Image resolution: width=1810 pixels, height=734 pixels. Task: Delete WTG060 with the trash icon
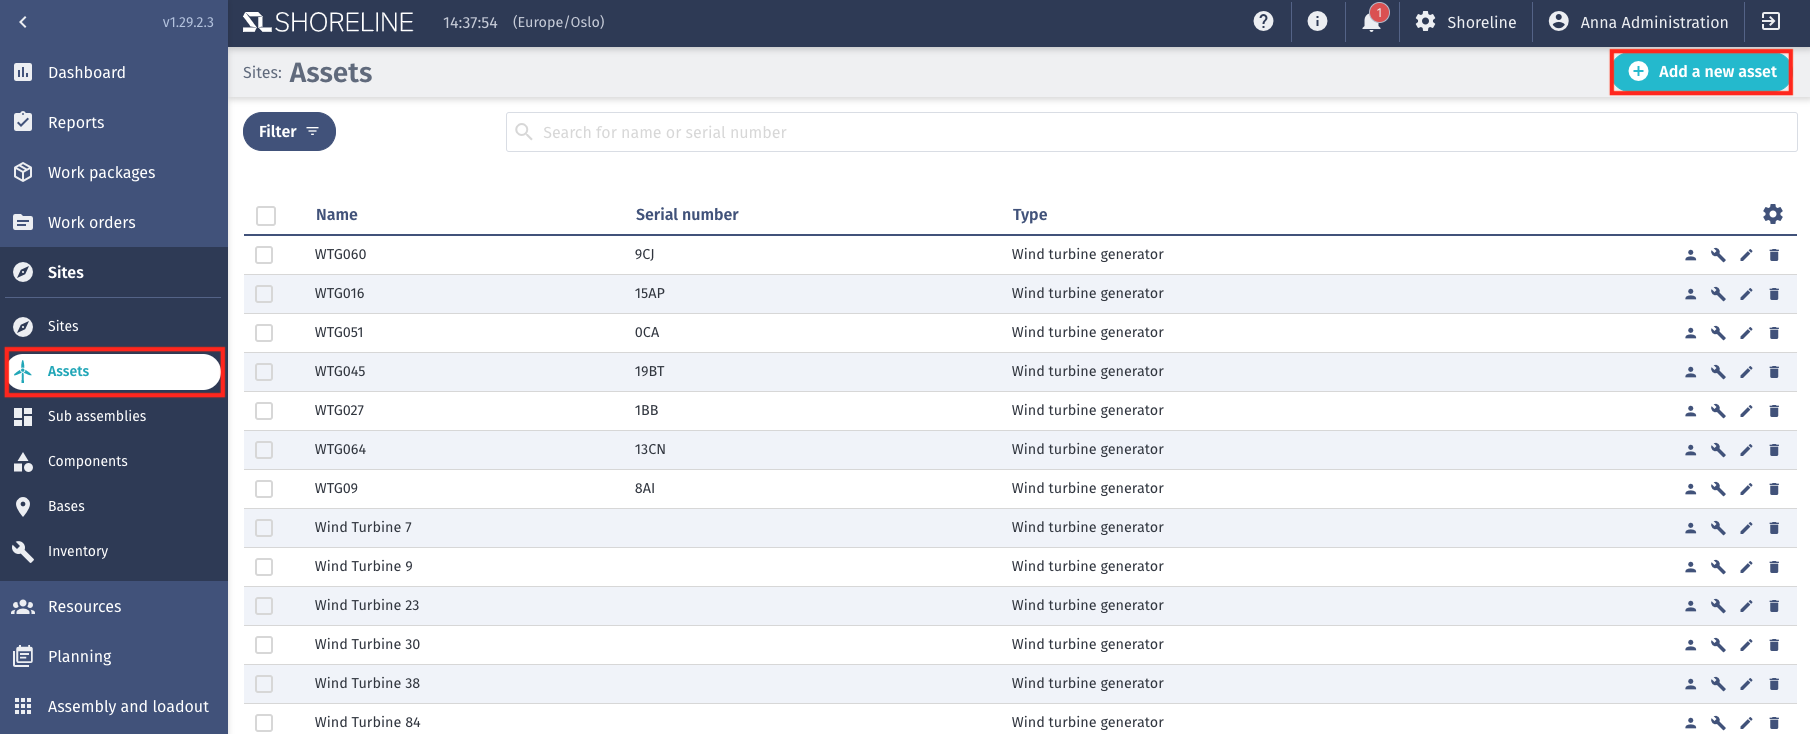1774,255
